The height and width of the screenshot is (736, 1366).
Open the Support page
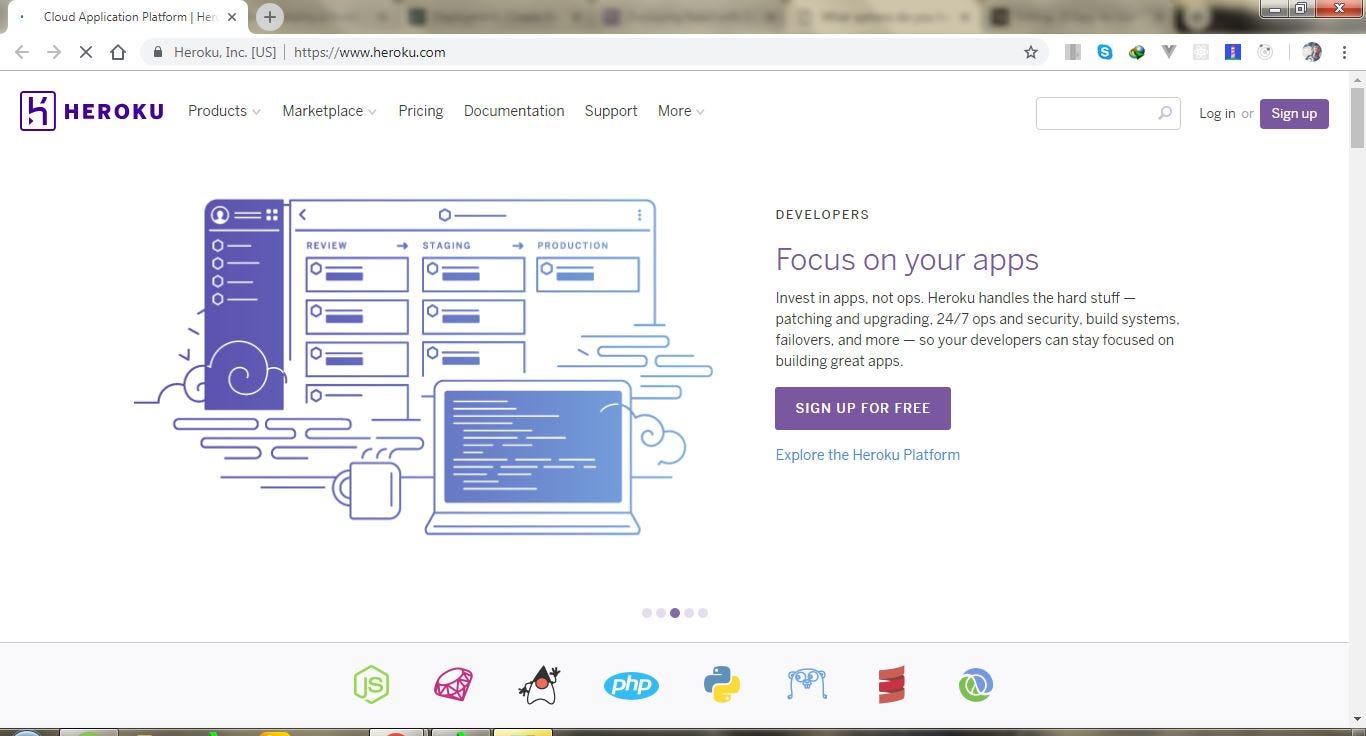(x=611, y=111)
